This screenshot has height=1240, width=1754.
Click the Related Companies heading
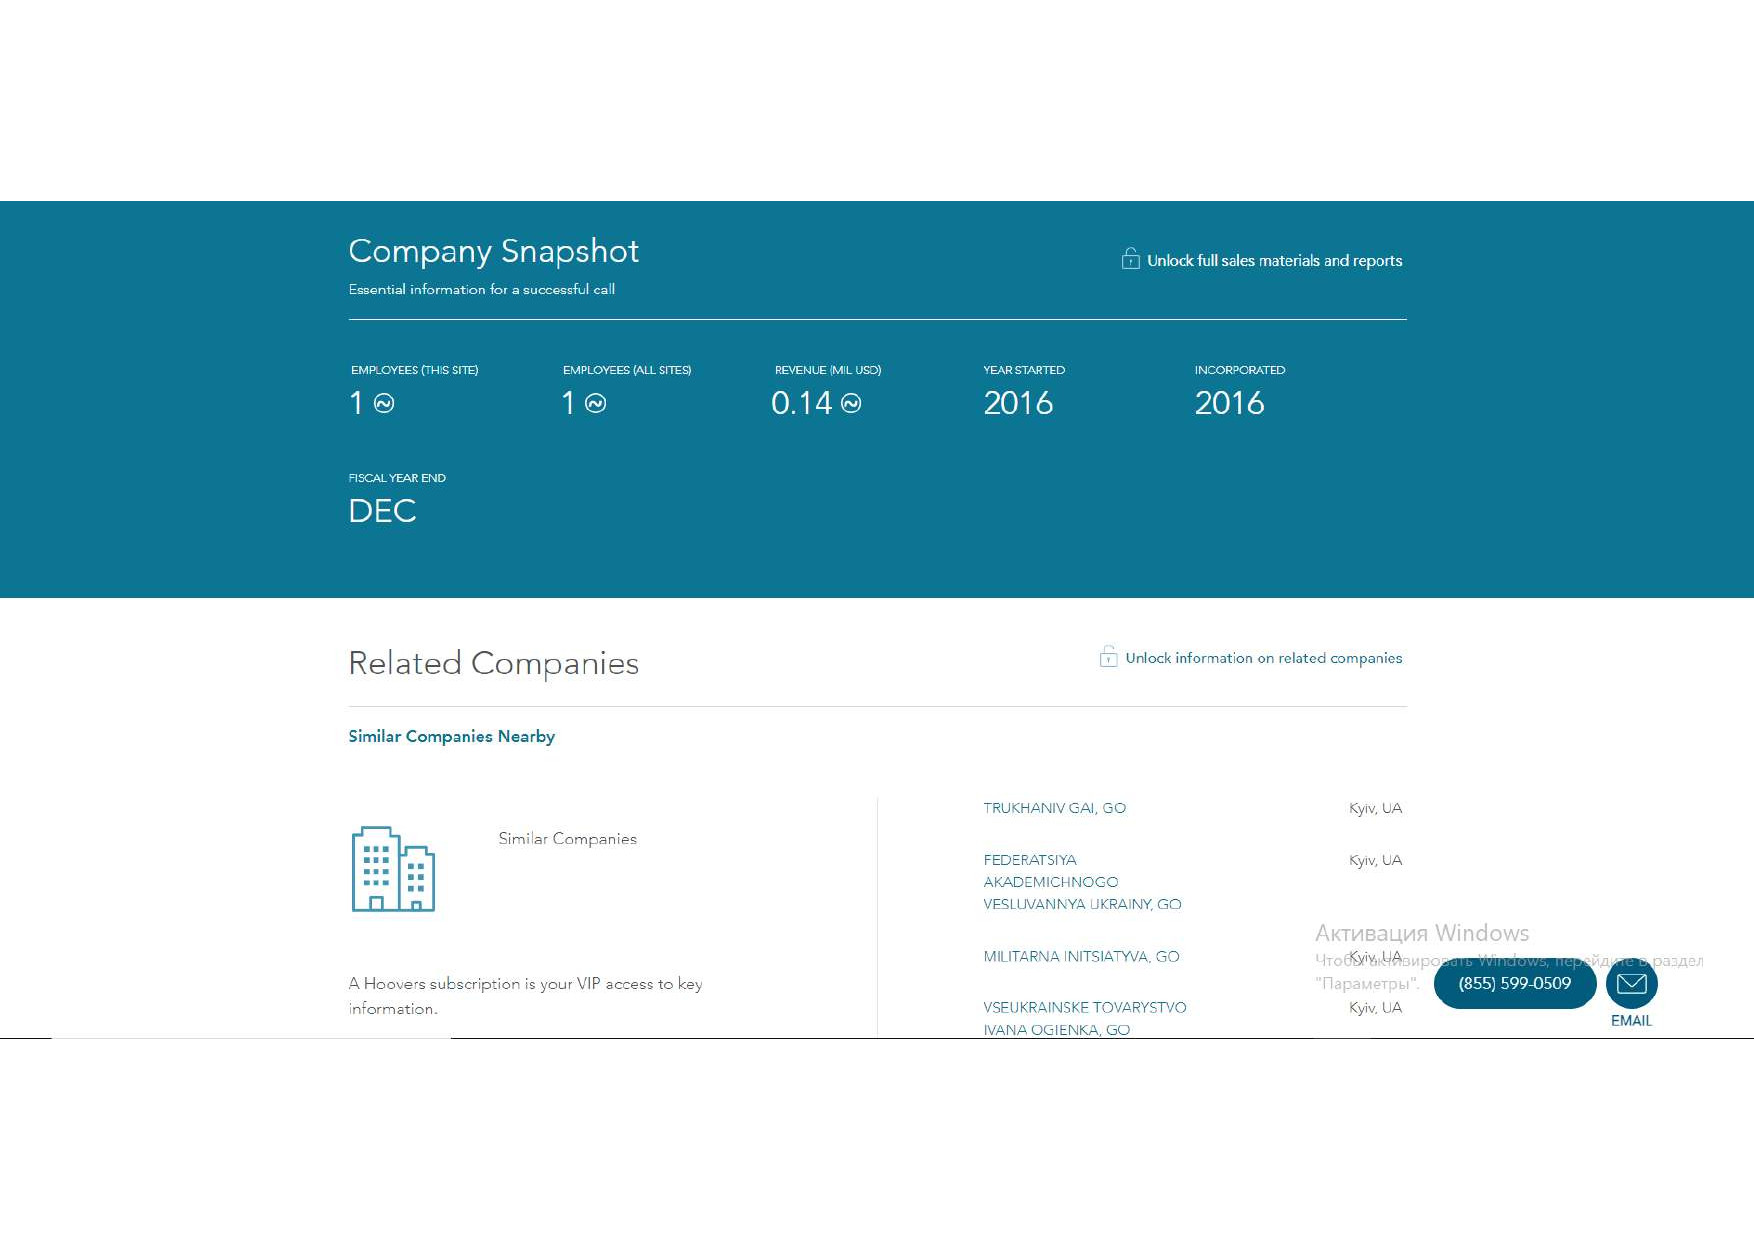pyautogui.click(x=493, y=663)
